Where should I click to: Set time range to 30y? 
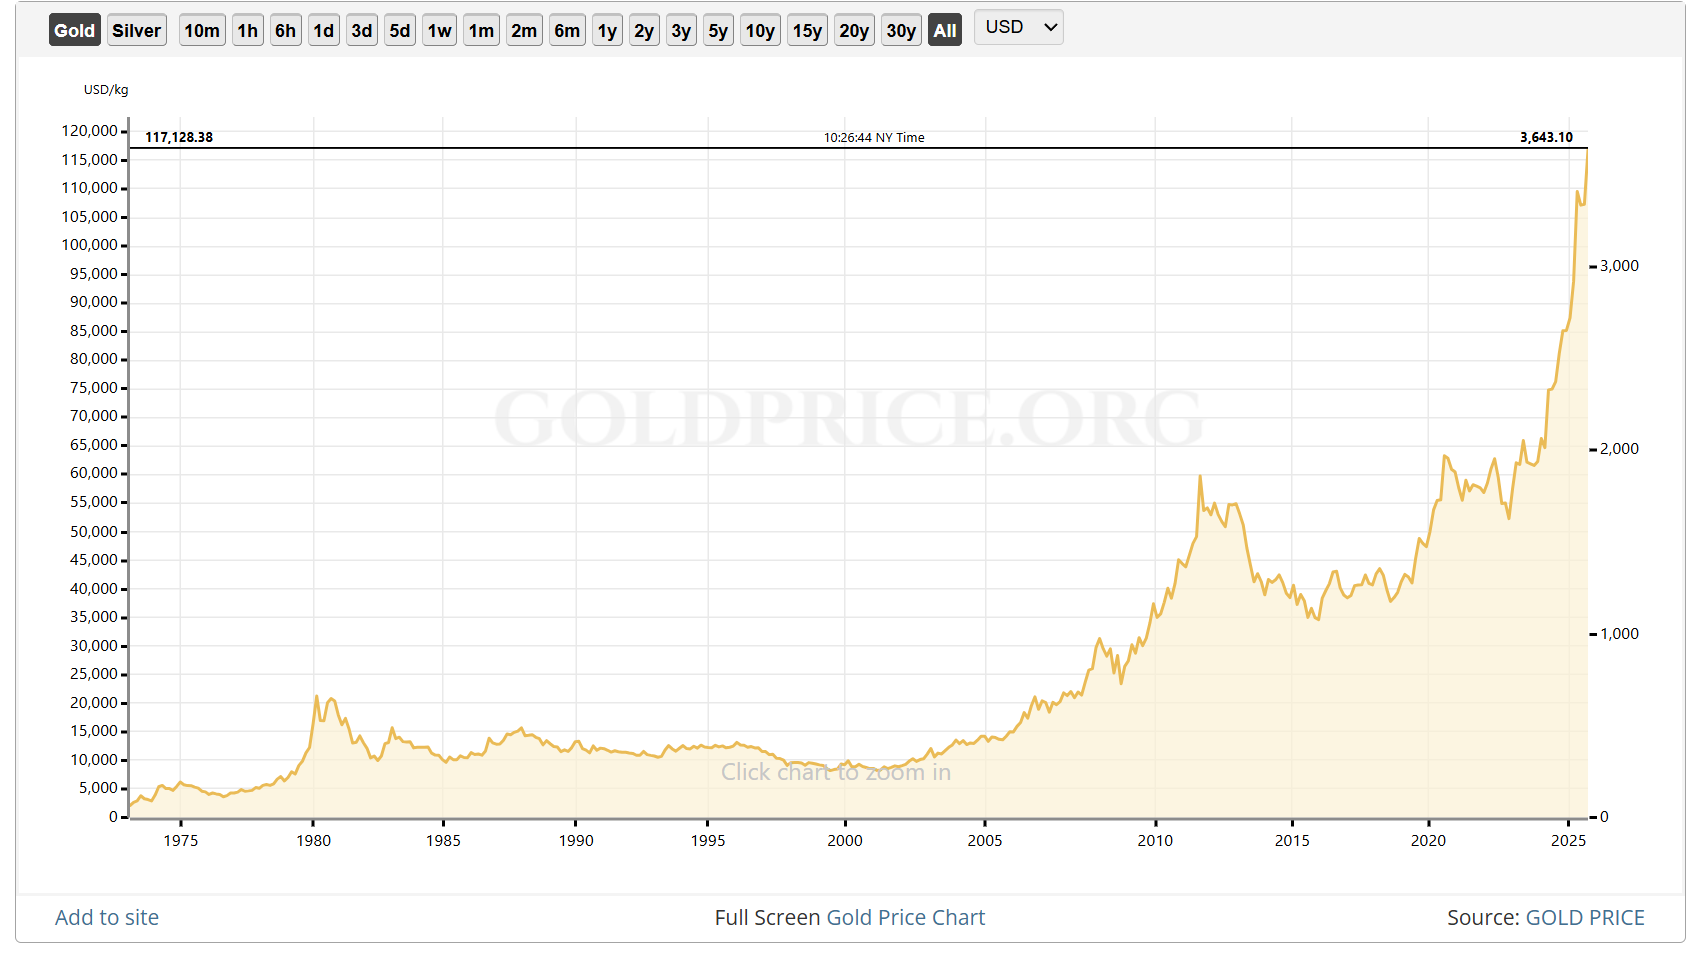point(901,30)
